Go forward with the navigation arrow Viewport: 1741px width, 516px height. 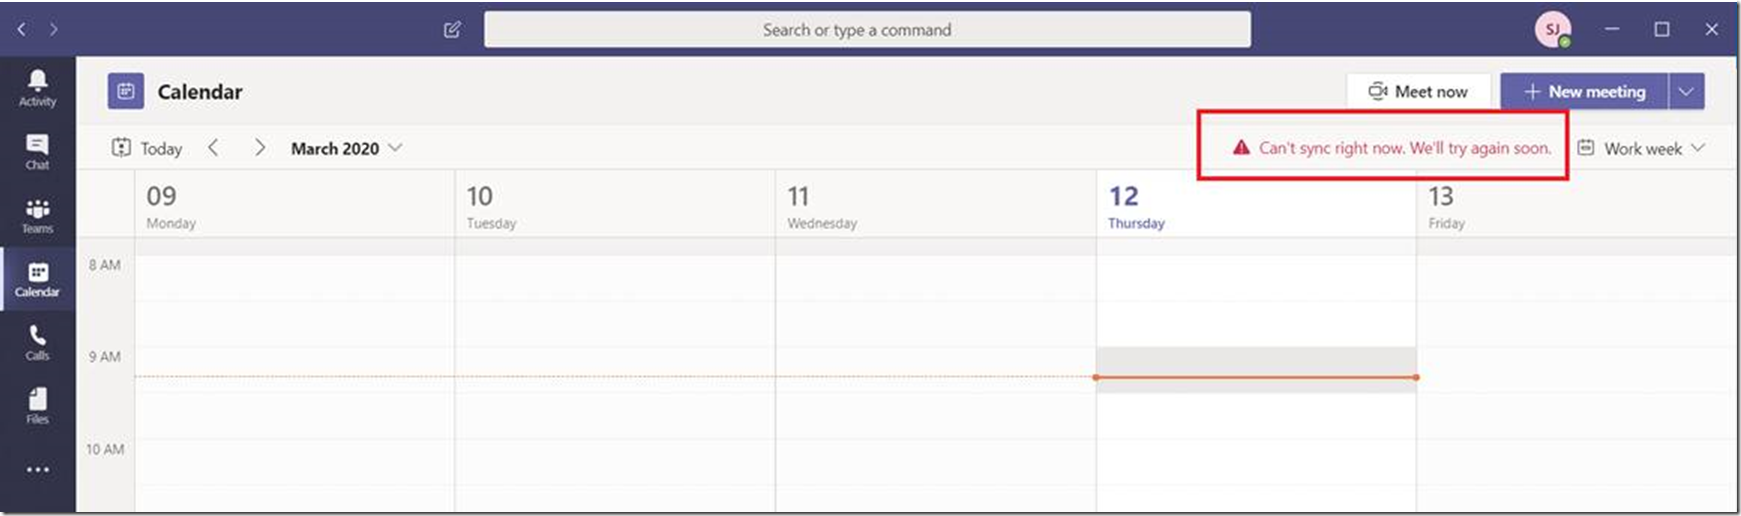tap(54, 29)
